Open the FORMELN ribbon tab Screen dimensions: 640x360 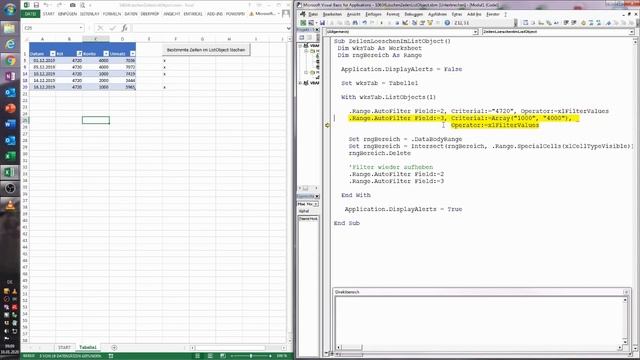[112, 14]
